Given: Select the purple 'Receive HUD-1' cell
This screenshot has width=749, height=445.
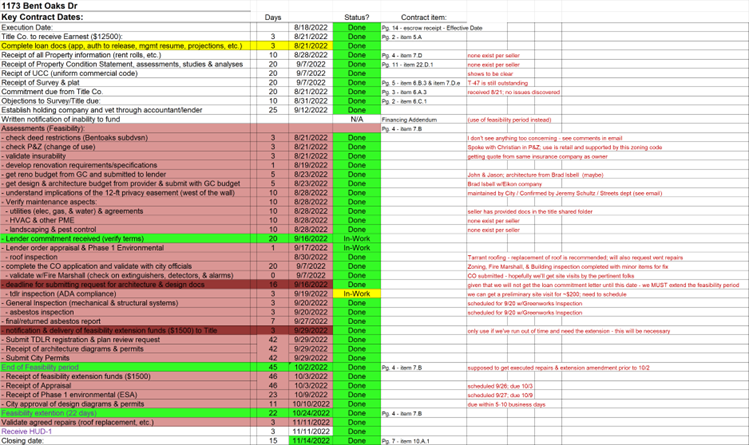Looking at the screenshot, I should (x=125, y=431).
